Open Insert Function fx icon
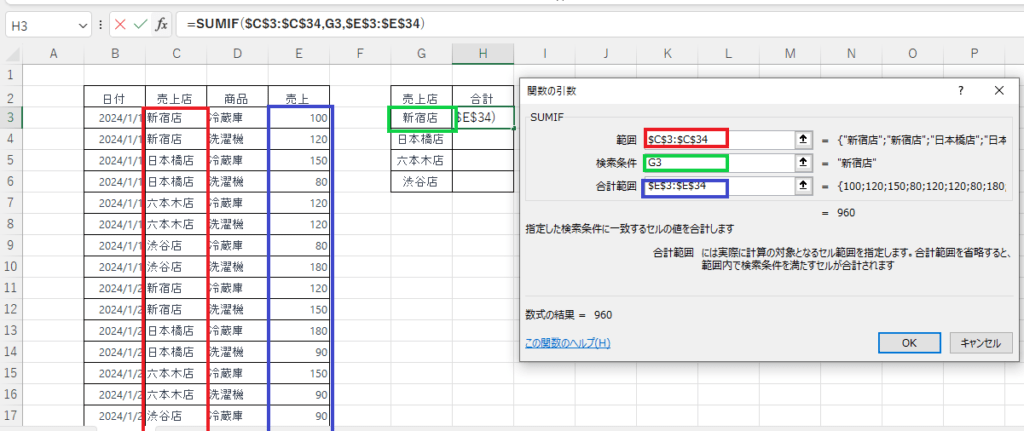Viewport: 1024px width, 431px height. 161,25
